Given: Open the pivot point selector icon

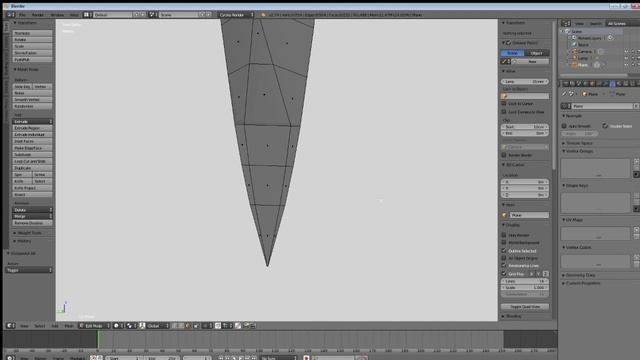Looking at the screenshot, I should pyautogui.click(x=131, y=326).
